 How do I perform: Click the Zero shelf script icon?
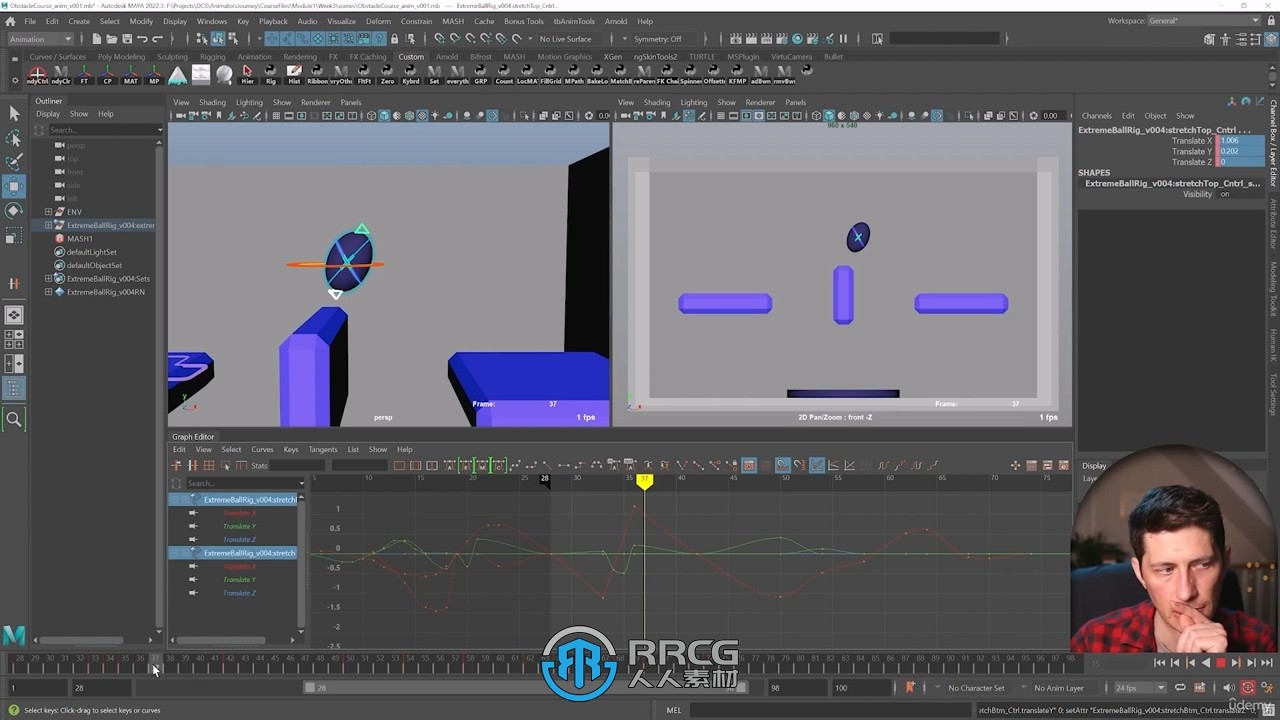(387, 75)
